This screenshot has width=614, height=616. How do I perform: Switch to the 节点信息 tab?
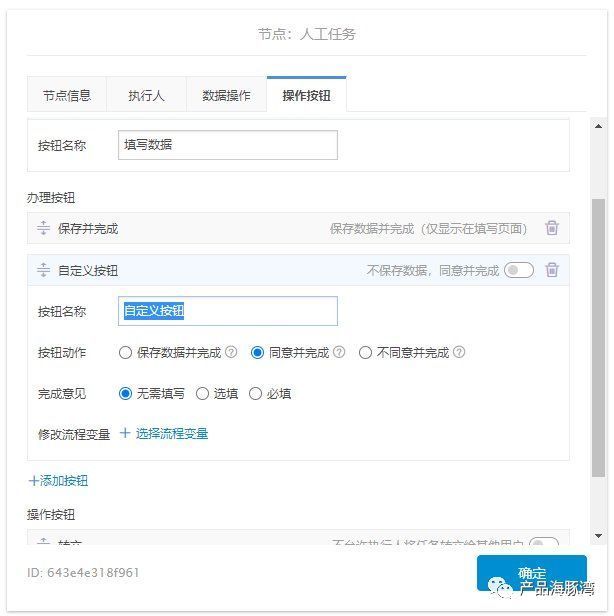pyautogui.click(x=67, y=95)
